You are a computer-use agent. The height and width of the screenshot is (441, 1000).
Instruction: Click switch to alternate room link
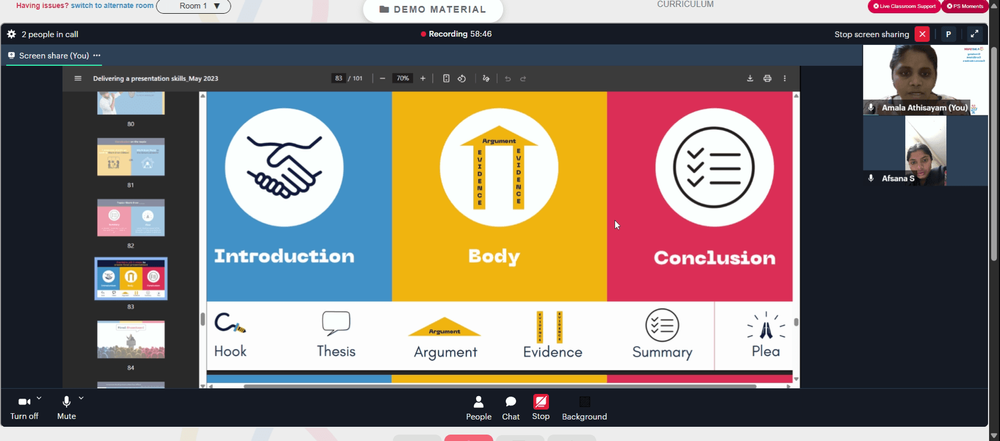click(x=112, y=5)
